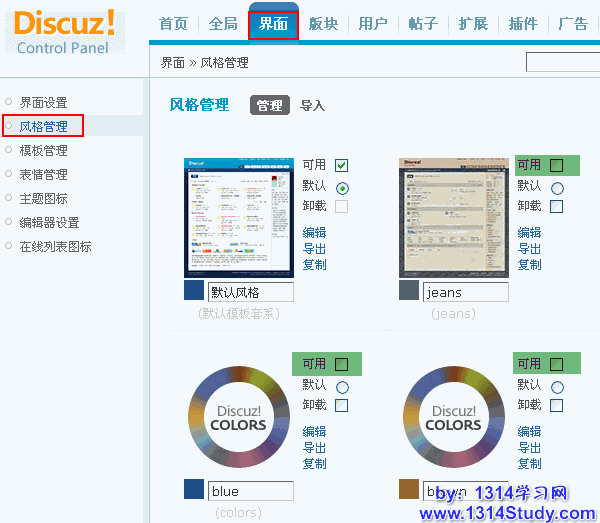This screenshot has height=523, width=600.
Task: Click 导出 link for jeans style
Action: [x=529, y=249]
